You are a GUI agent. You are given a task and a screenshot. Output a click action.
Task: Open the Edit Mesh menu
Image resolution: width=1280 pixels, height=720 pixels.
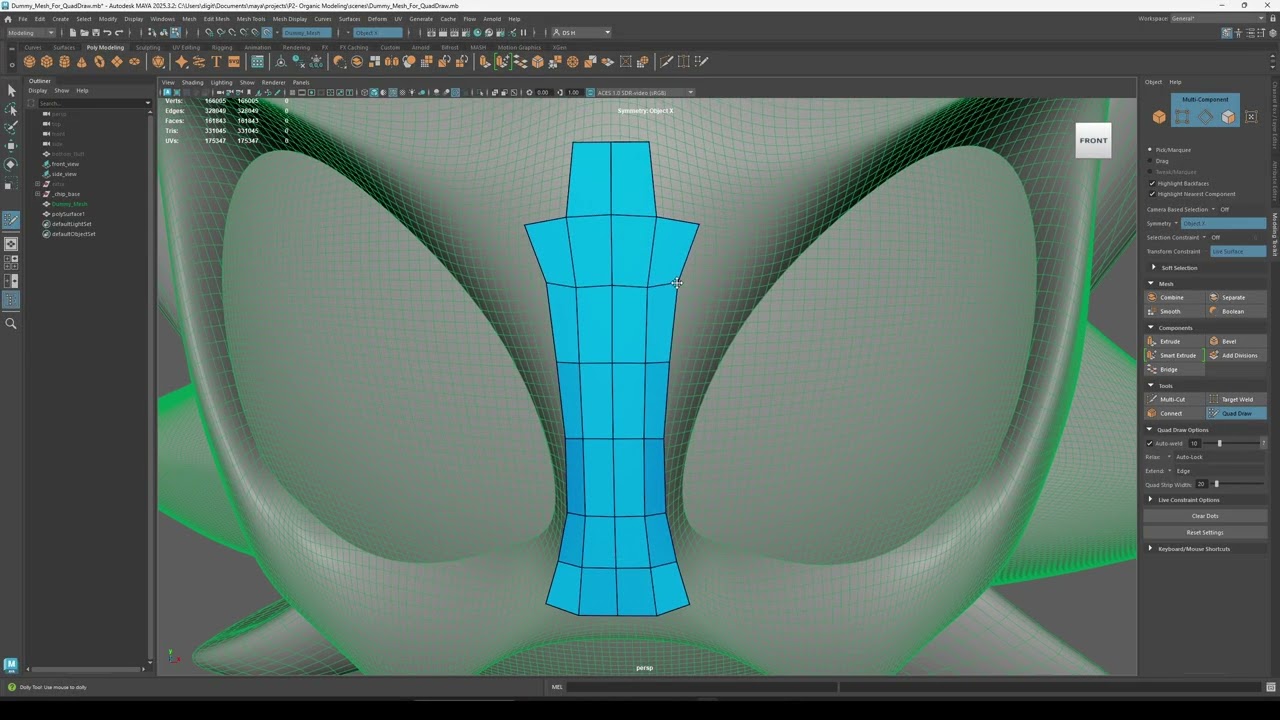pyautogui.click(x=216, y=19)
